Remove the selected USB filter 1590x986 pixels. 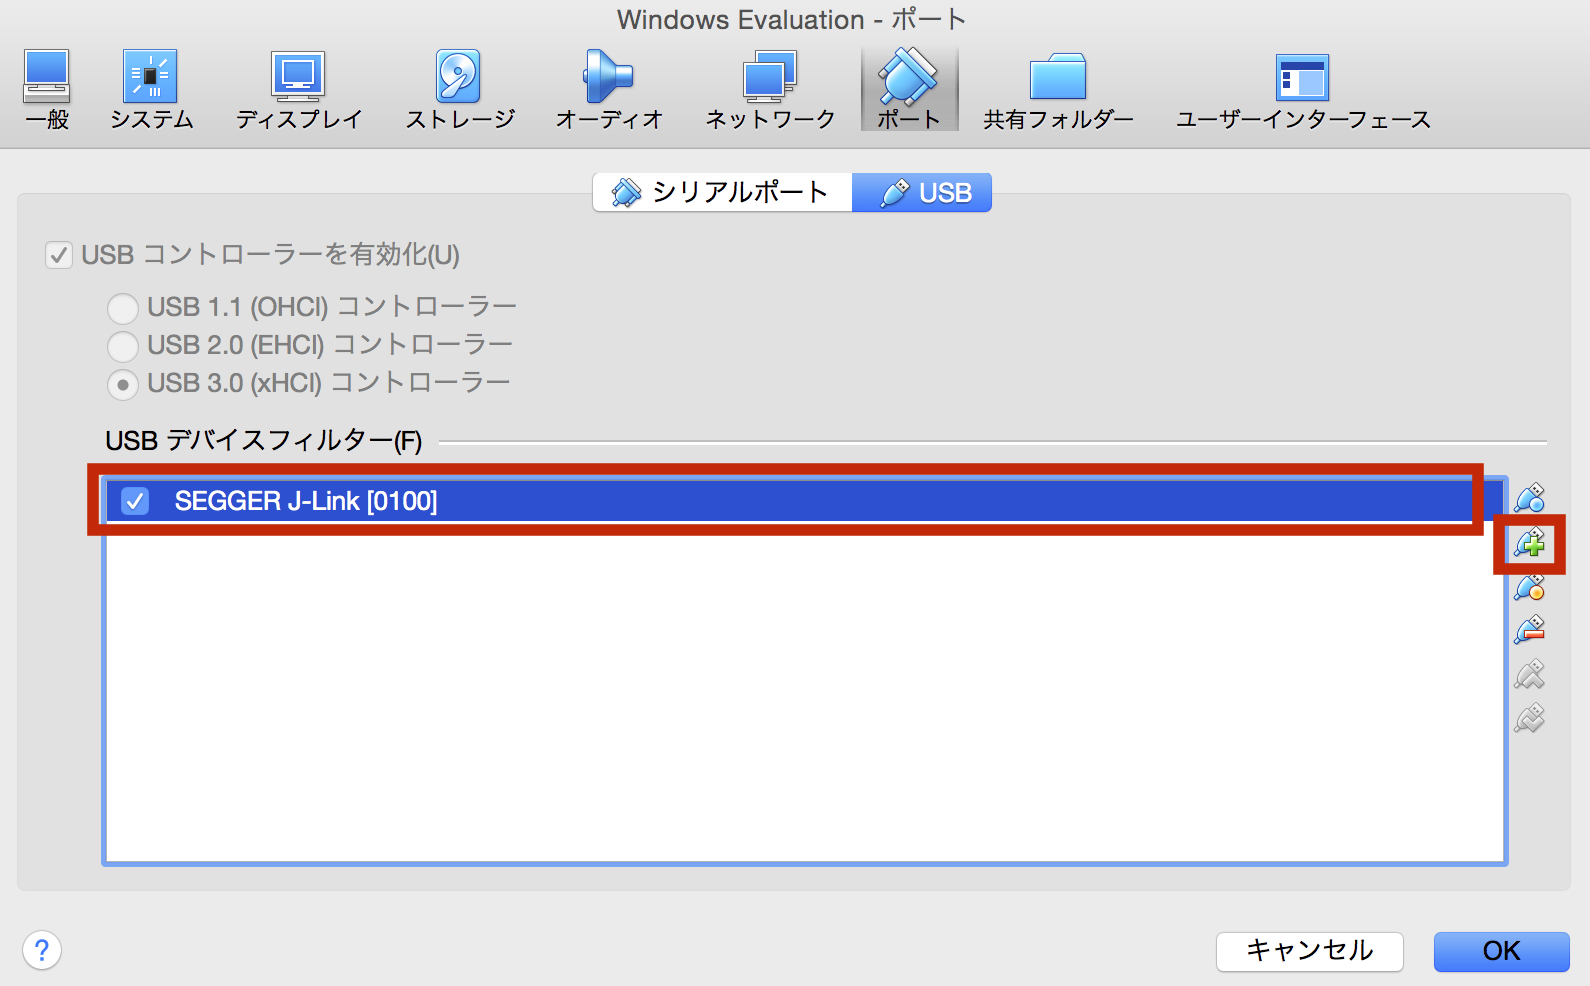click(x=1529, y=631)
